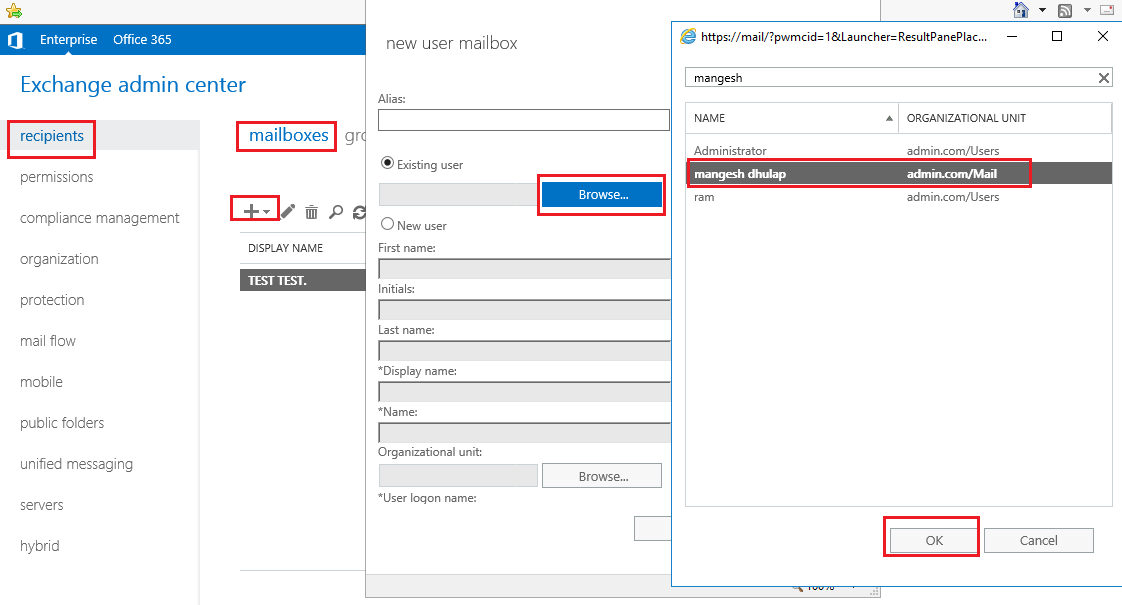Open compliance management section
This screenshot has height=605, width=1122.
pyautogui.click(x=99, y=218)
